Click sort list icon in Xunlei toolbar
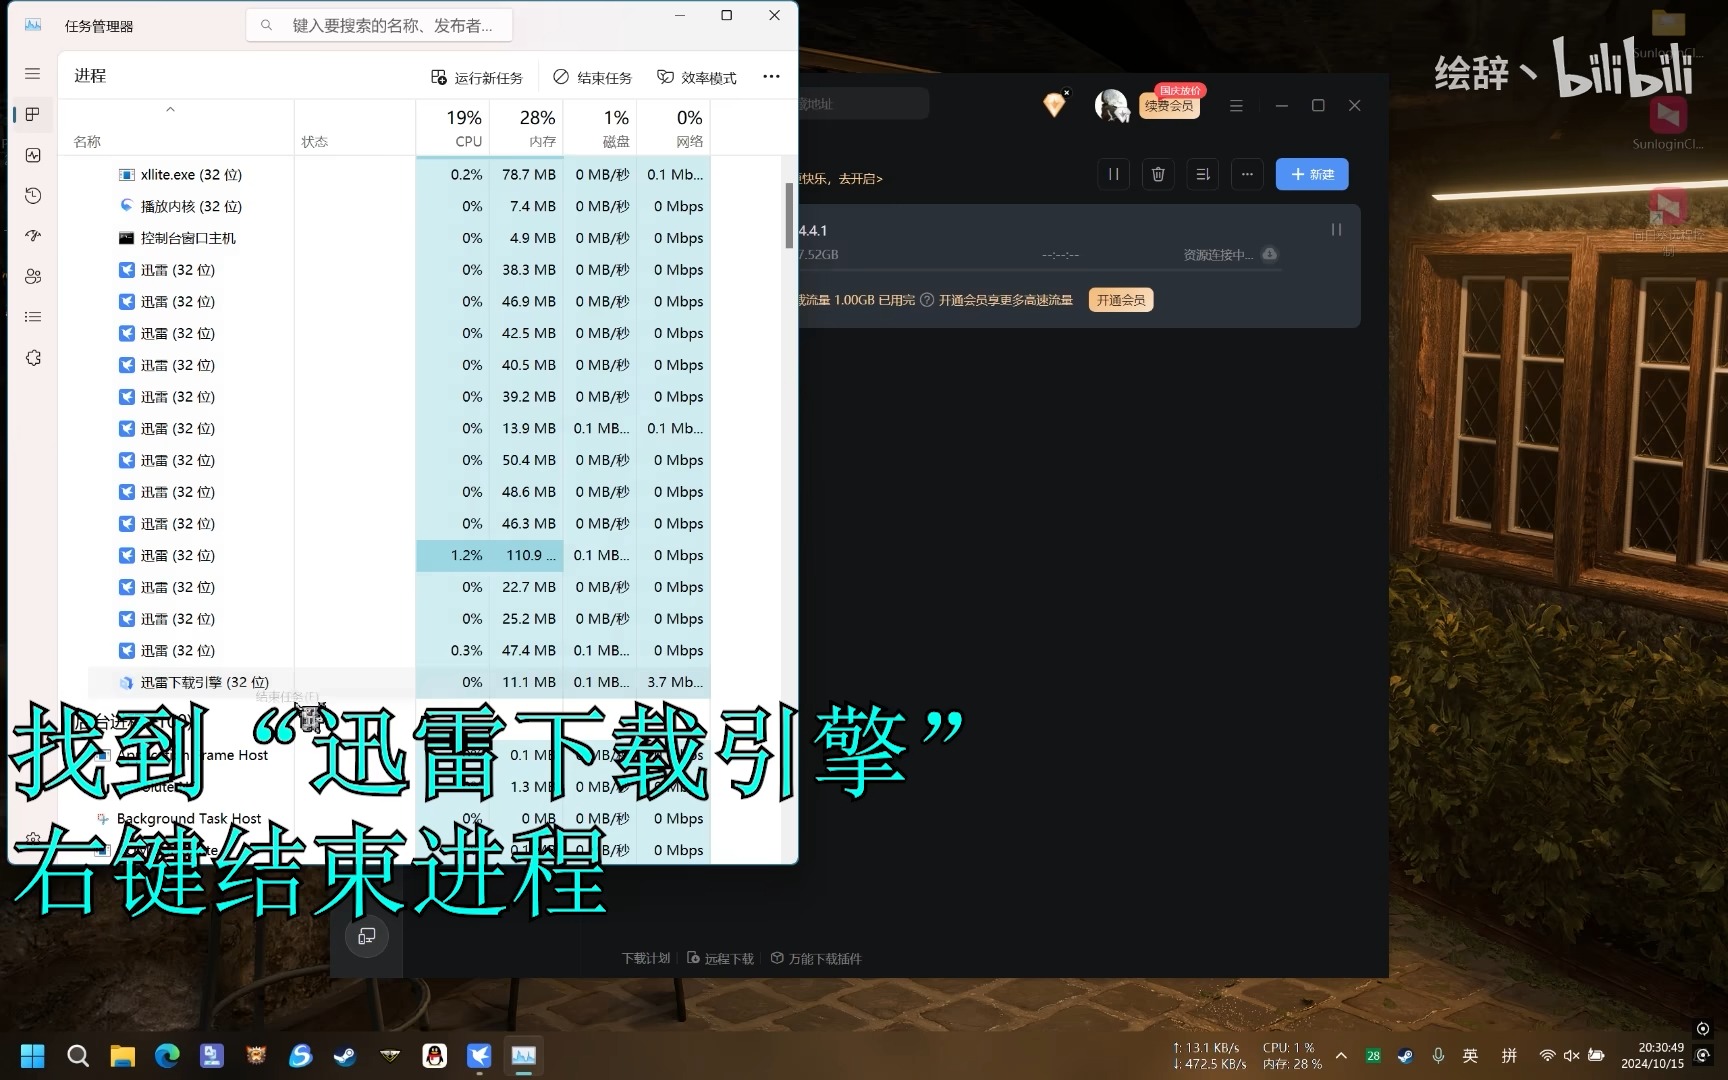The image size is (1728, 1080). [1202, 174]
